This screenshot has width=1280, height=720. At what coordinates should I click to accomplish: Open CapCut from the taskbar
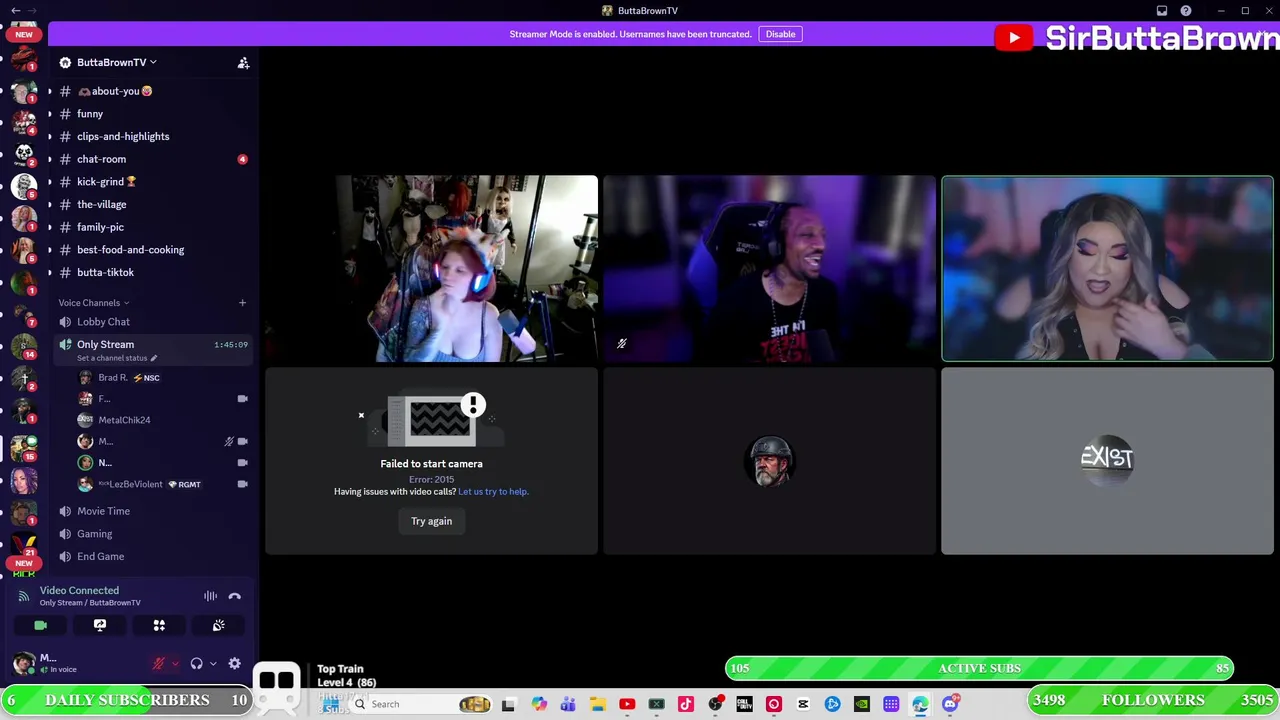(x=803, y=704)
